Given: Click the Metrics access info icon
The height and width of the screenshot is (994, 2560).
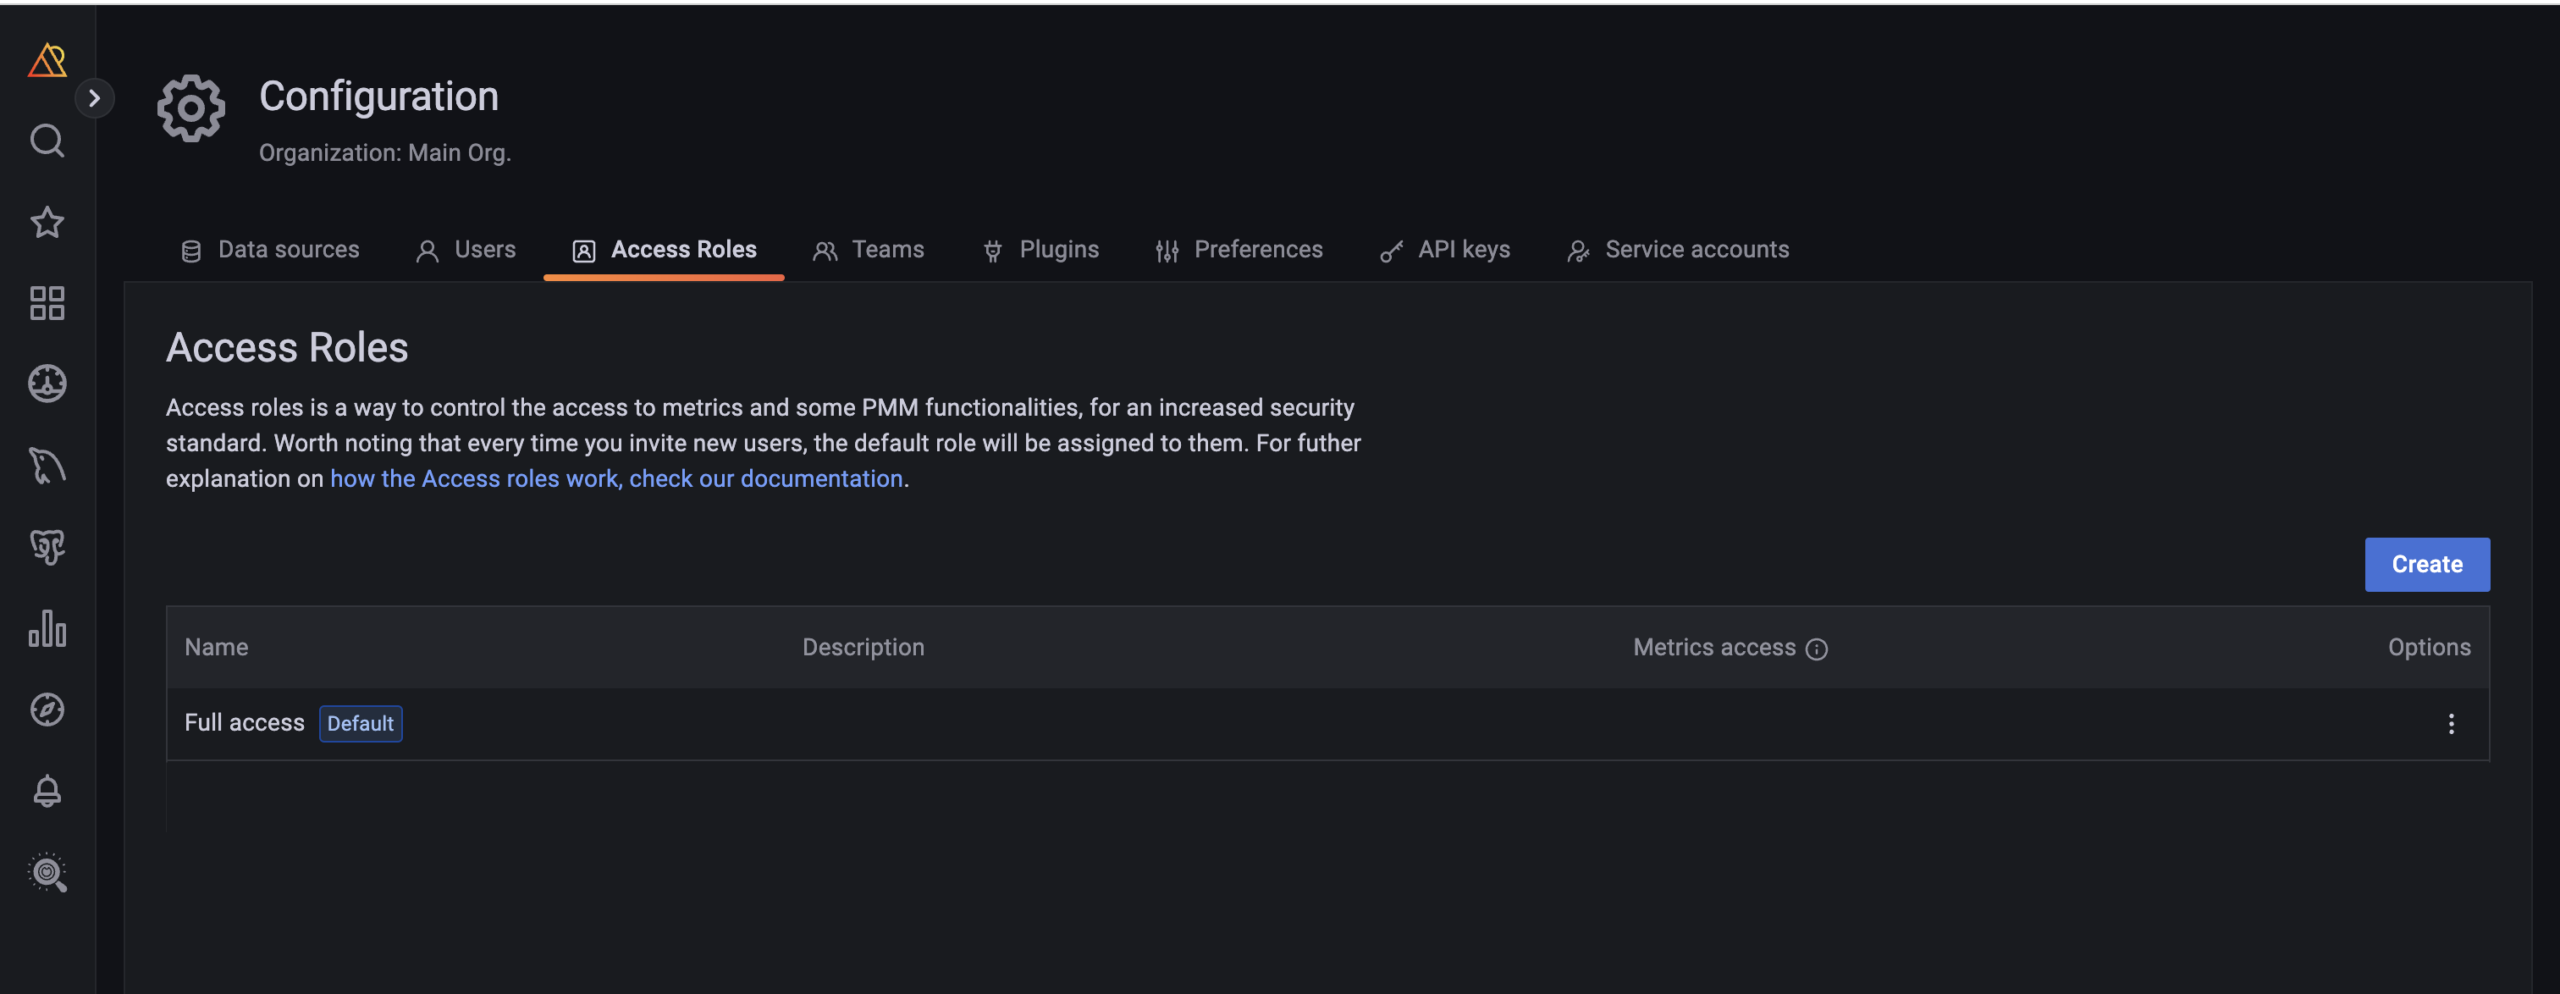Looking at the screenshot, I should pos(1816,649).
